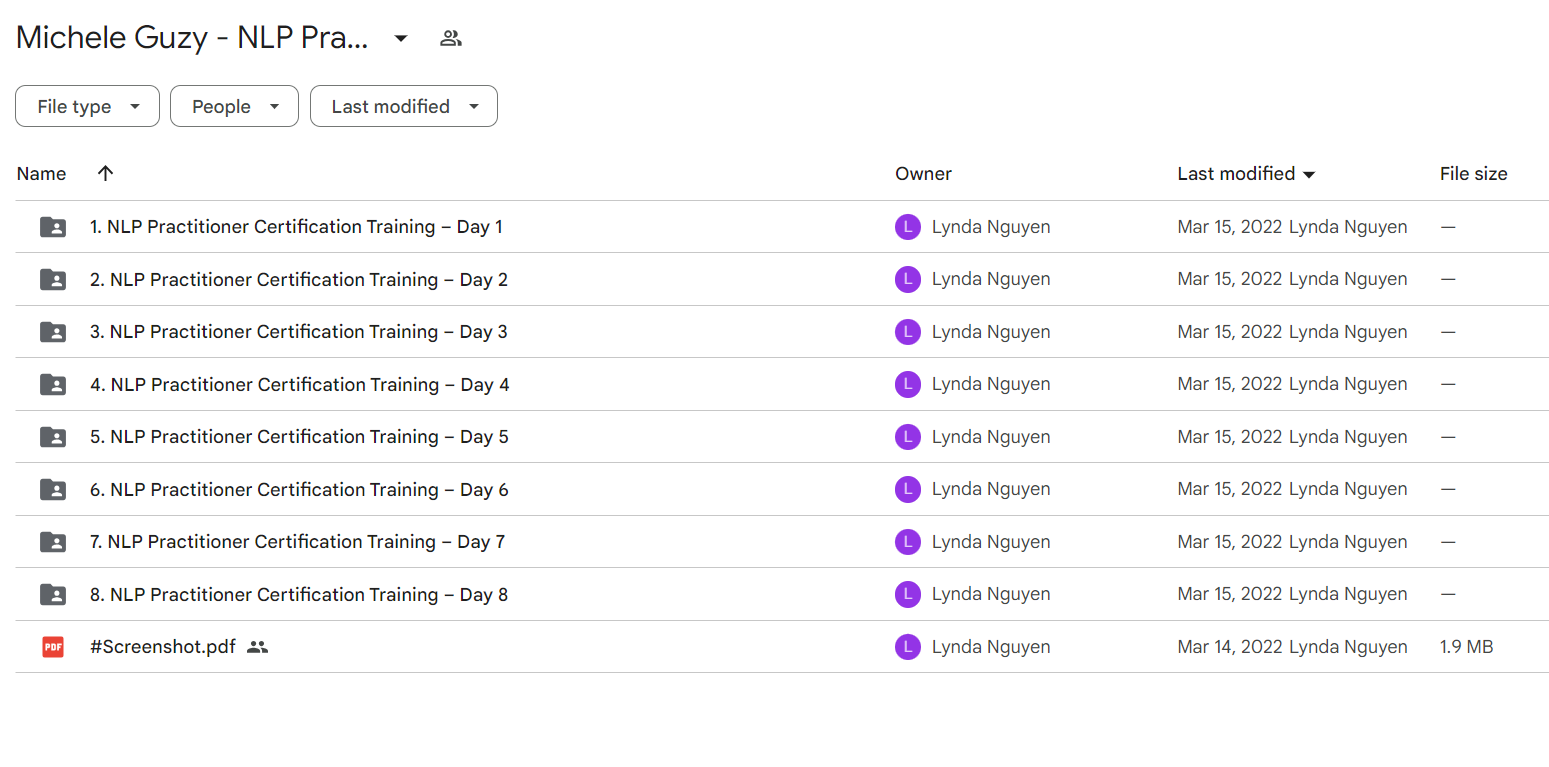The width and height of the screenshot is (1549, 767).
Task: Click 'Mar 14, 2022' modified date
Action: (x=1230, y=647)
